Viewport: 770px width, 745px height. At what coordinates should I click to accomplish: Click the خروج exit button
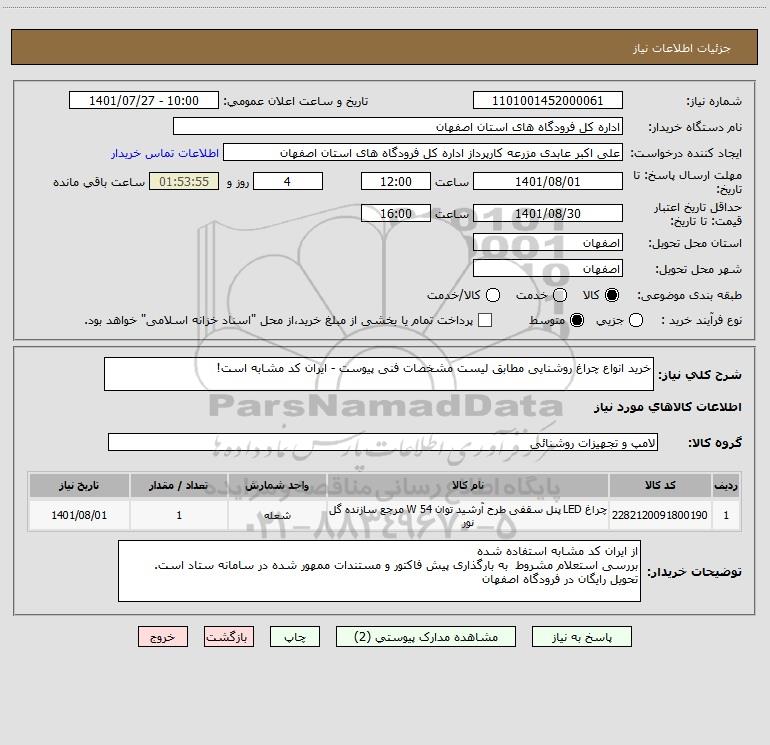(x=163, y=637)
